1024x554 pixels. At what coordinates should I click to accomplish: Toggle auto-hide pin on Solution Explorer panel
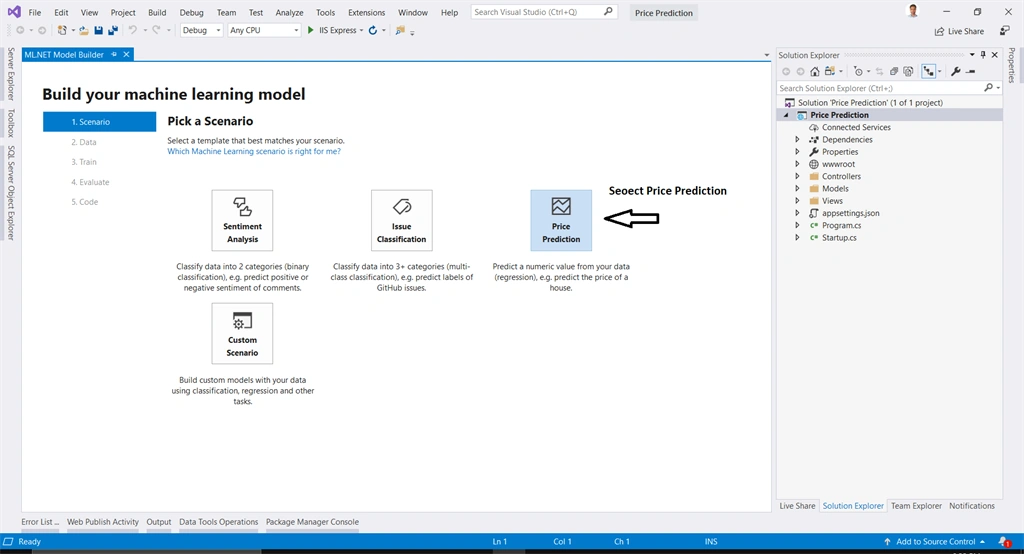[x=984, y=55]
